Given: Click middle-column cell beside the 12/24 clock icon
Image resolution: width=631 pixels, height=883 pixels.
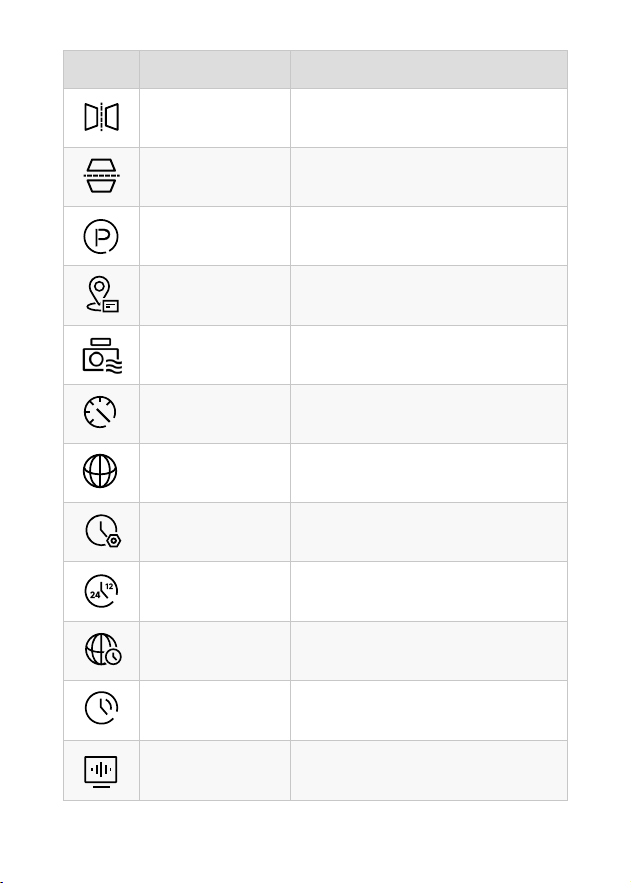Looking at the screenshot, I should tap(215, 591).
